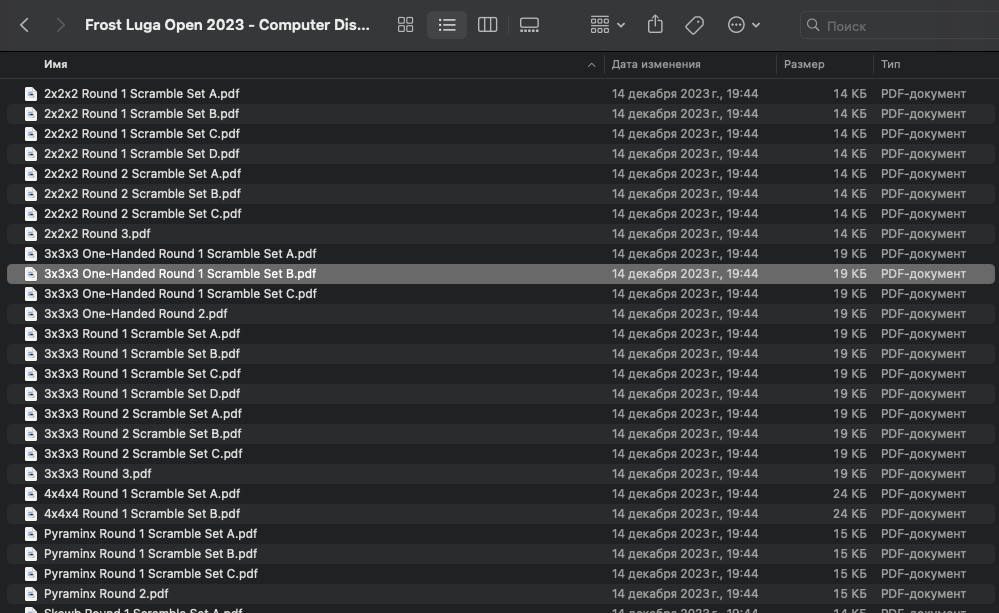Select 3x3x3 One-Handed Round 2.pdf
Screen dimensions: 999x613
click(135, 314)
